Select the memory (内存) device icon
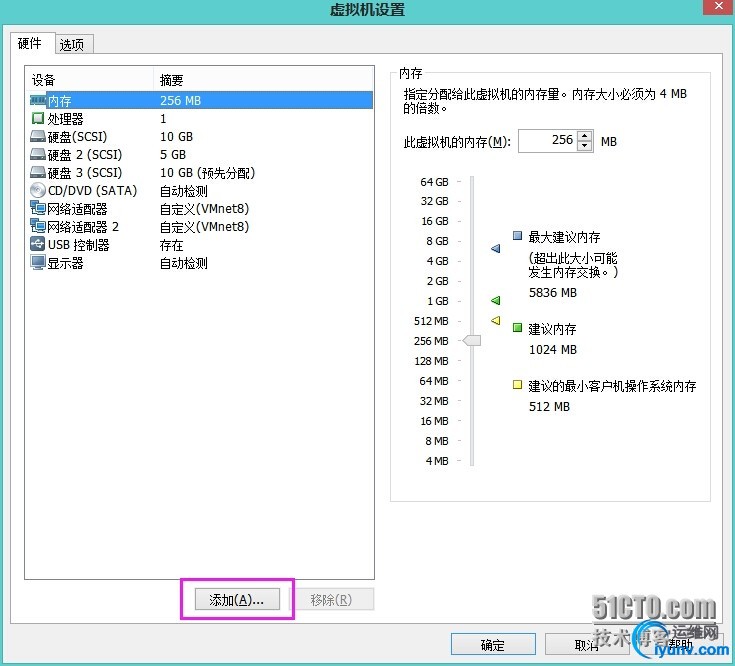735x666 pixels. [38, 100]
